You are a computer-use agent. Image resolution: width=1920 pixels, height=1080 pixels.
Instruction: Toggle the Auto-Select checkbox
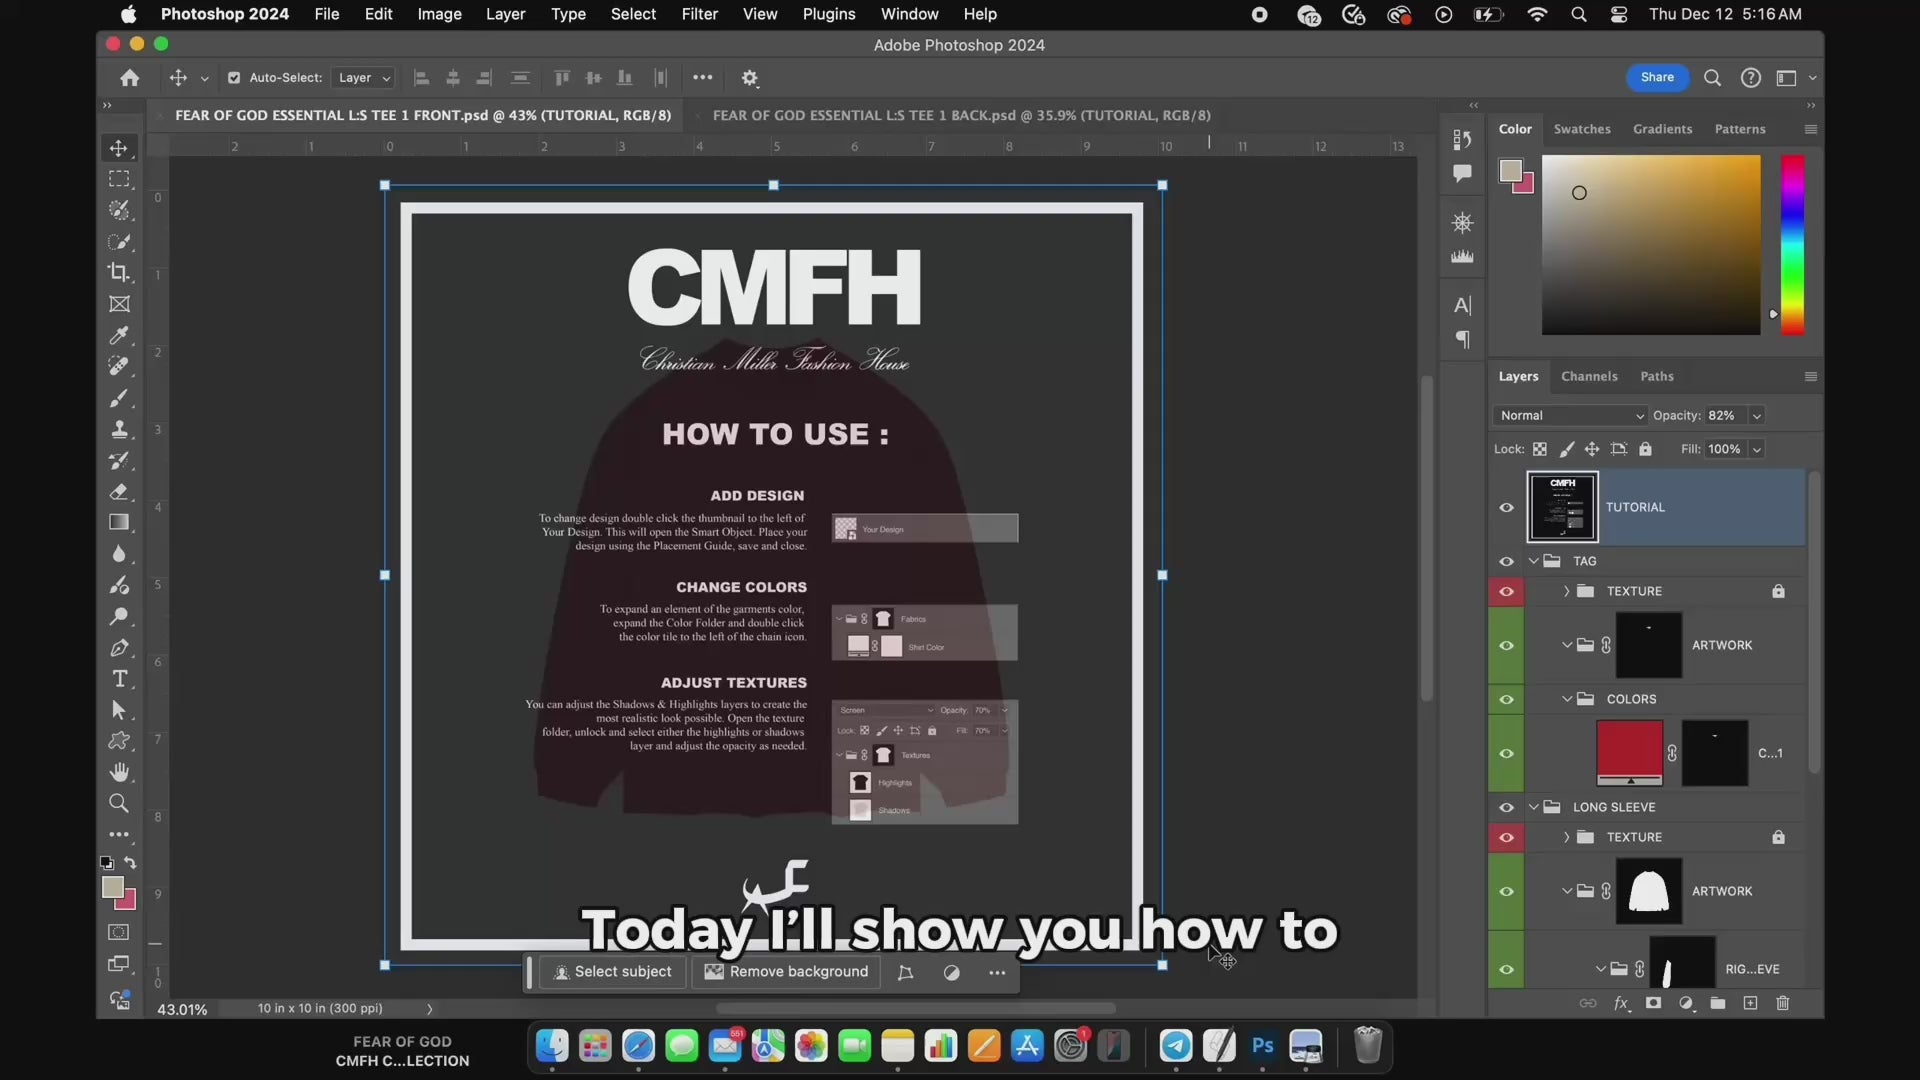pos(234,78)
